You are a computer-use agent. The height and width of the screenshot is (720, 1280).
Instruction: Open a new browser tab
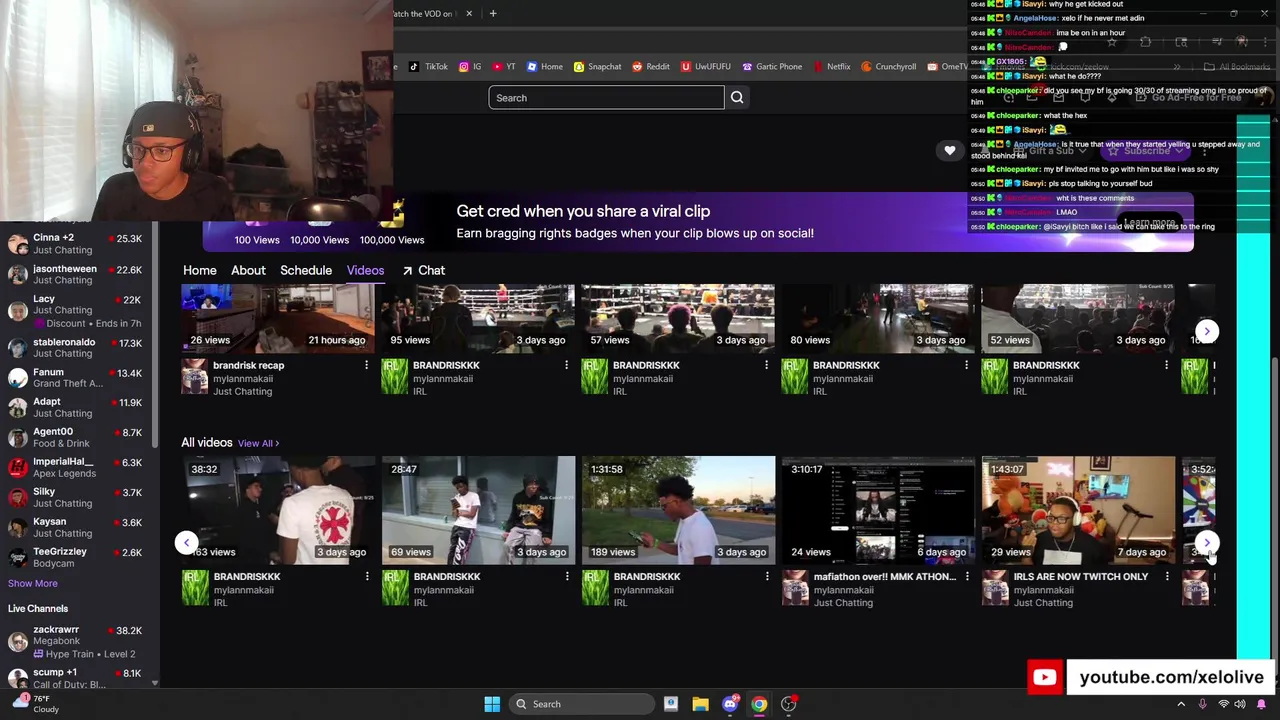click(493, 14)
